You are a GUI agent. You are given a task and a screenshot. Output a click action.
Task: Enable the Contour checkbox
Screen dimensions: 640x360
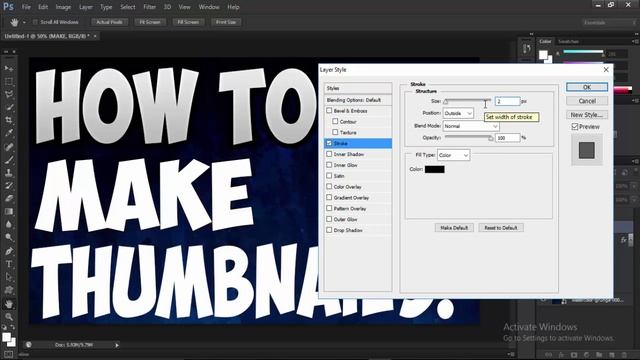[x=335, y=121]
